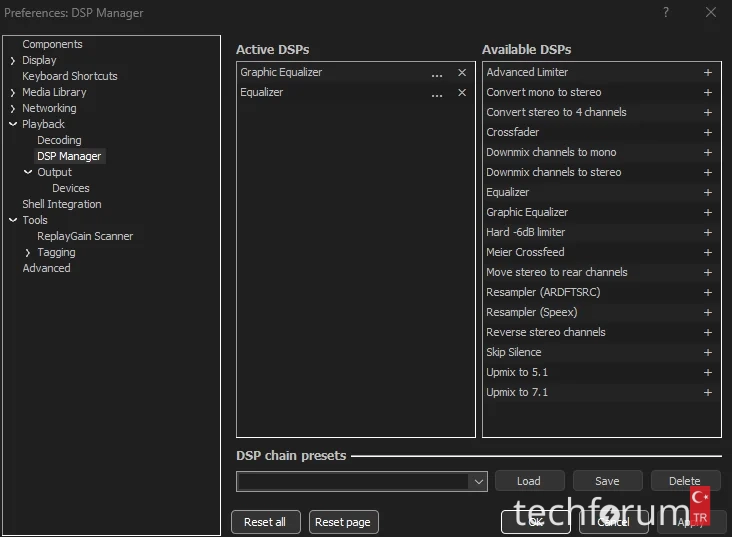Select Meier Crossfeed entry text

[525, 252]
